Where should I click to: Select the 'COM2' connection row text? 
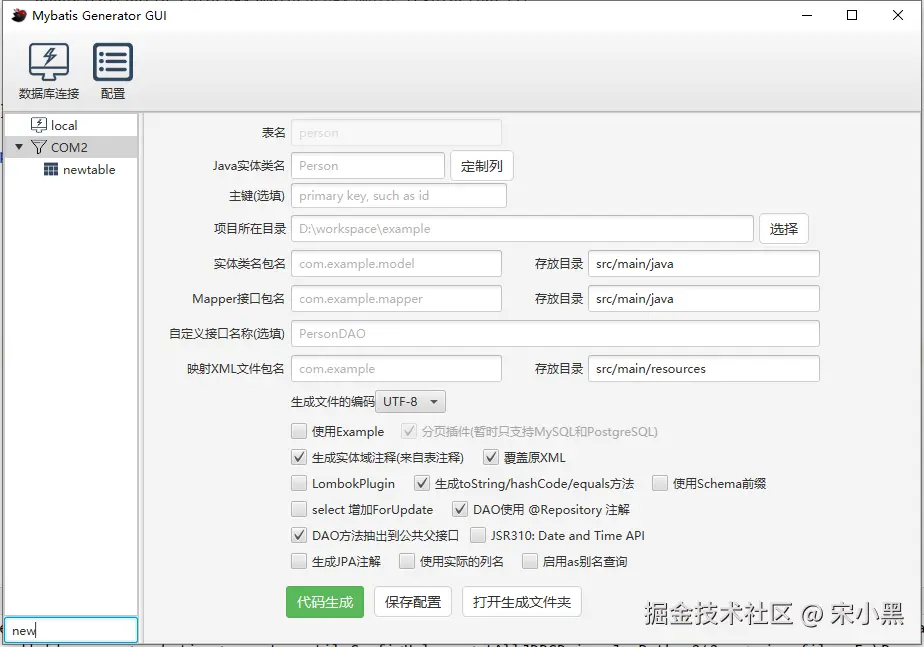[69, 147]
